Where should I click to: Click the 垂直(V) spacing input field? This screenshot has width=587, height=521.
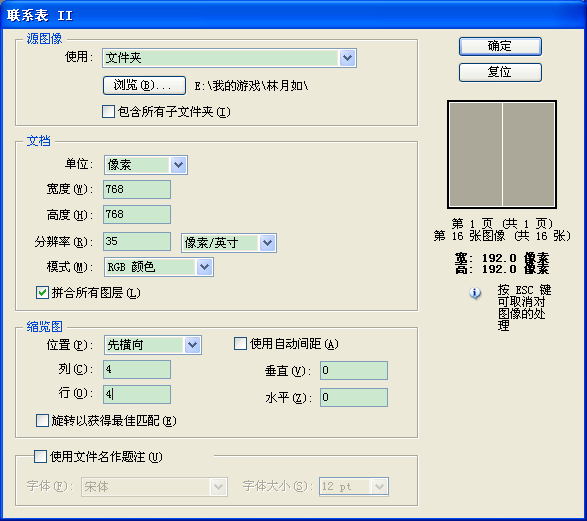(354, 371)
